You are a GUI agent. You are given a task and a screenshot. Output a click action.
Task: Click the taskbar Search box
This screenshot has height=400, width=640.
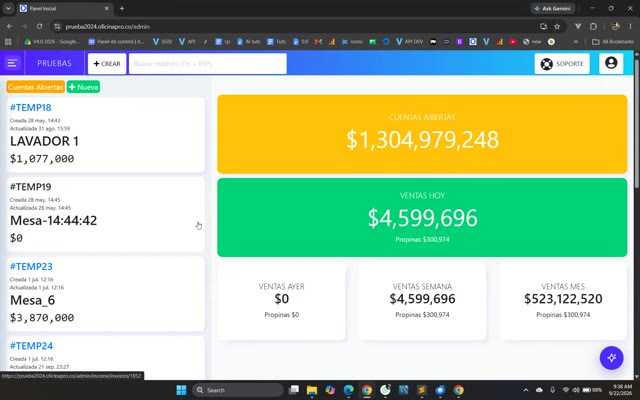[x=238, y=390]
